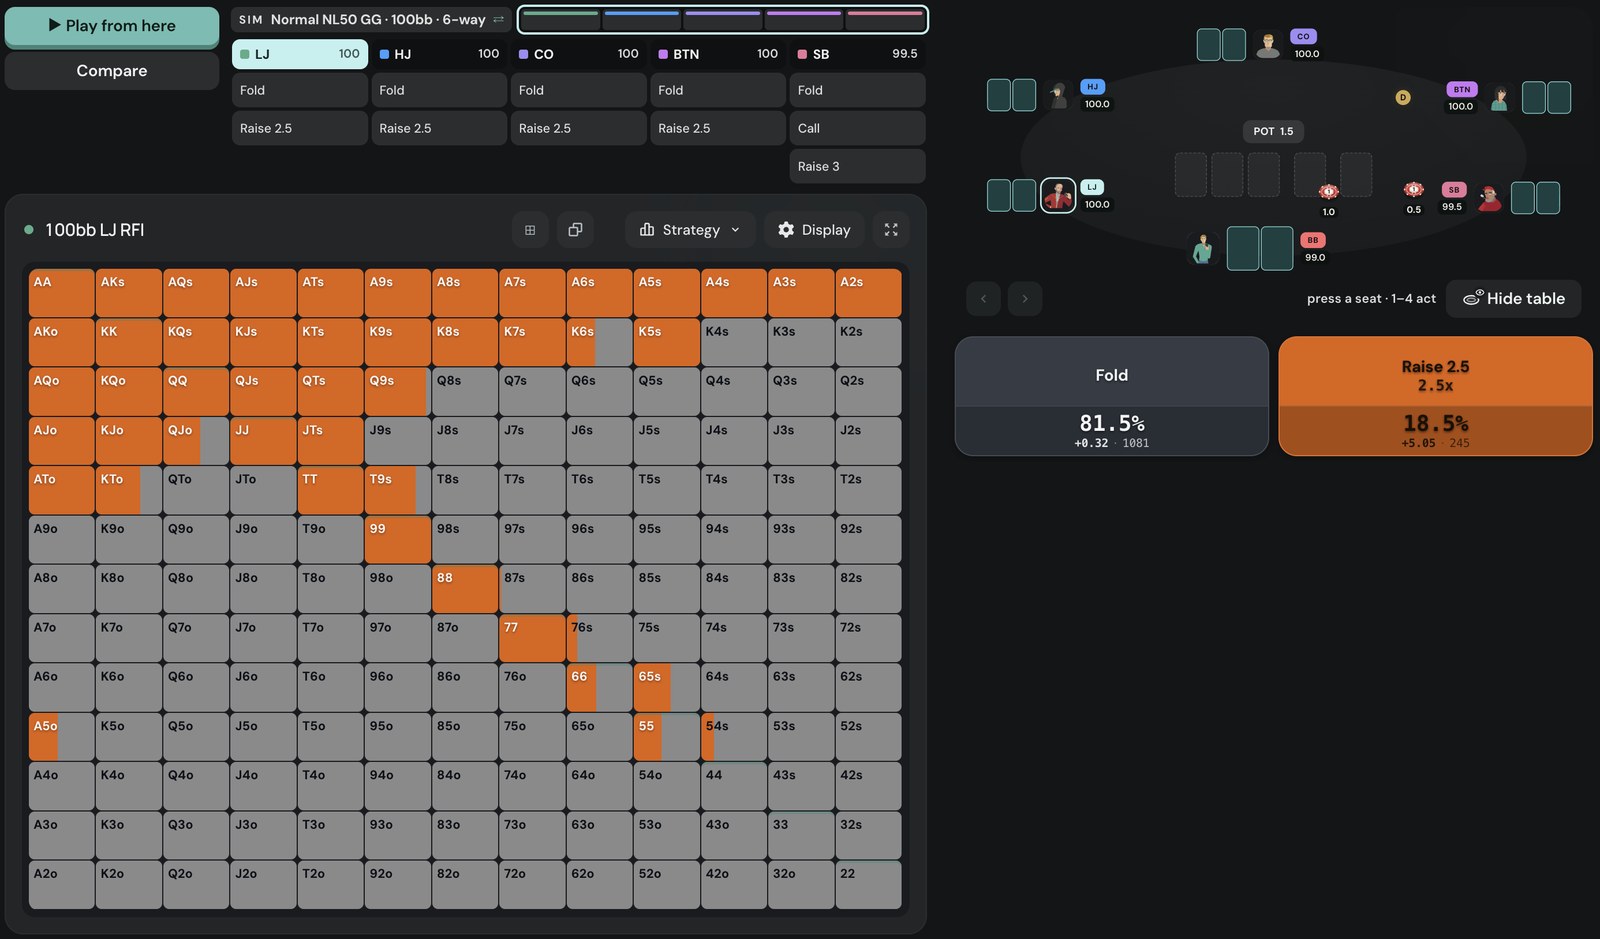Open the SIM Normal NL50 GG selector
The image size is (1600, 939).
(371, 20)
